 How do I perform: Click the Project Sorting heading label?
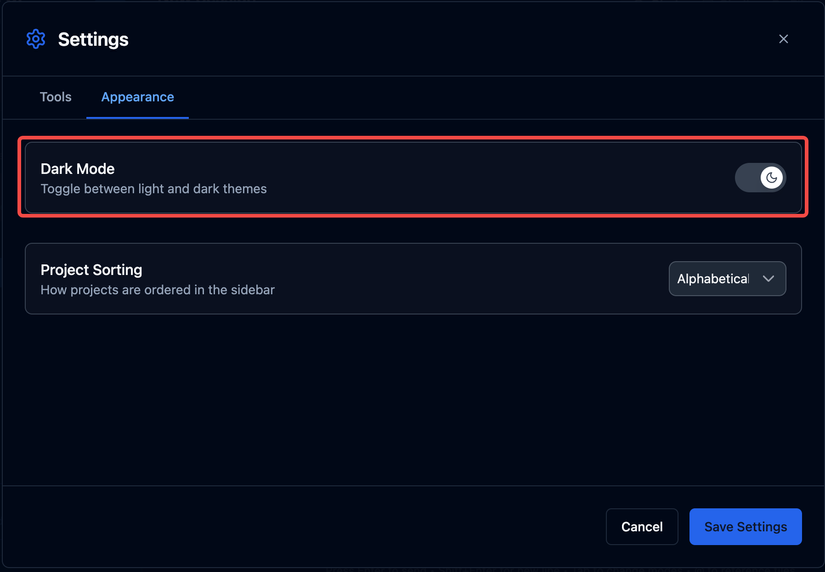[x=91, y=270]
